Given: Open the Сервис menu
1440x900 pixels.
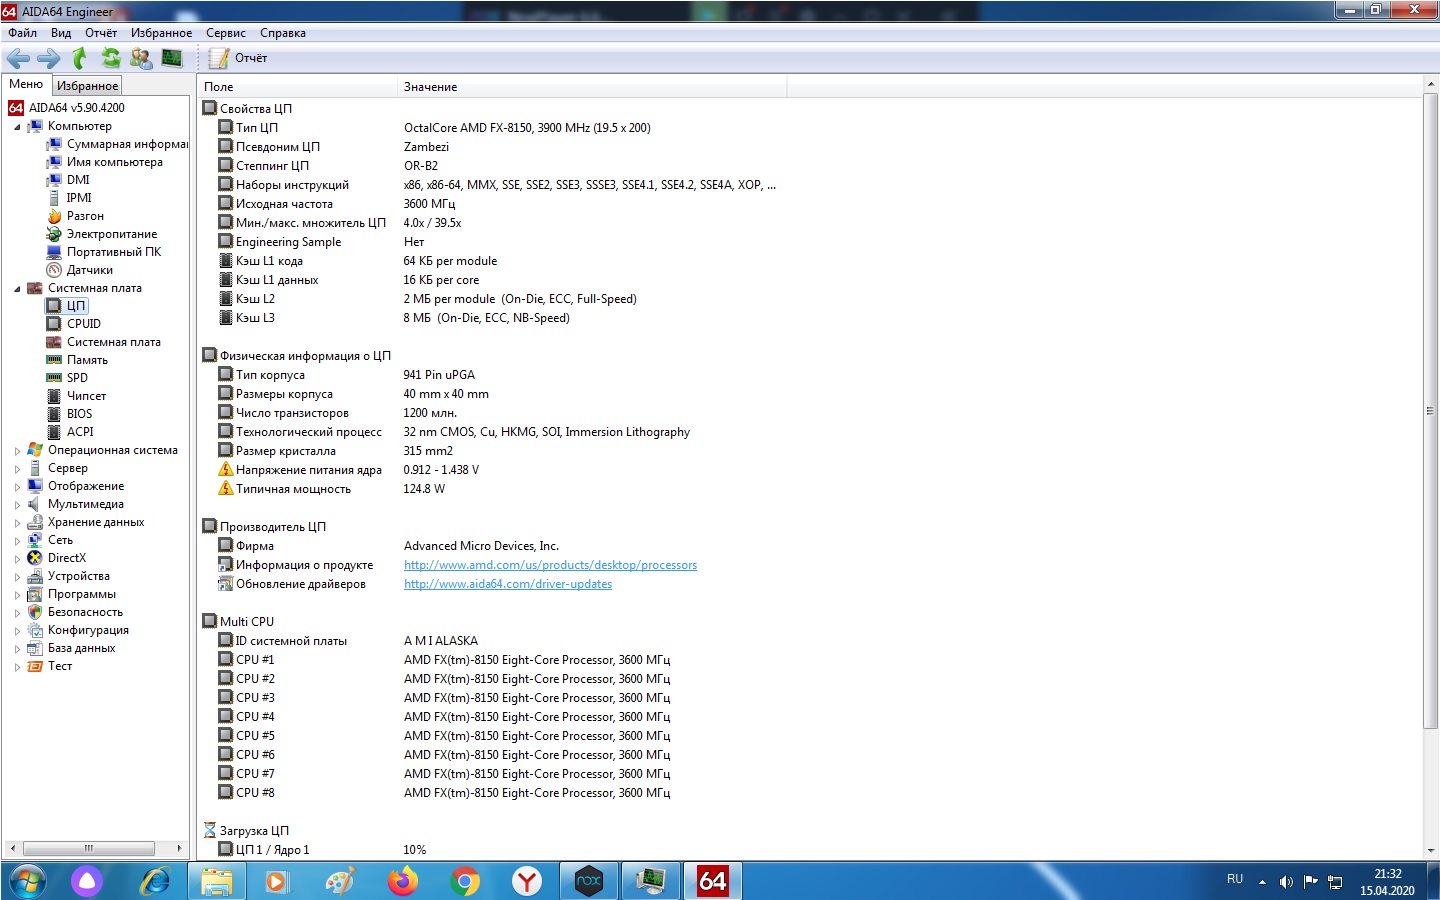Looking at the screenshot, I should (225, 33).
